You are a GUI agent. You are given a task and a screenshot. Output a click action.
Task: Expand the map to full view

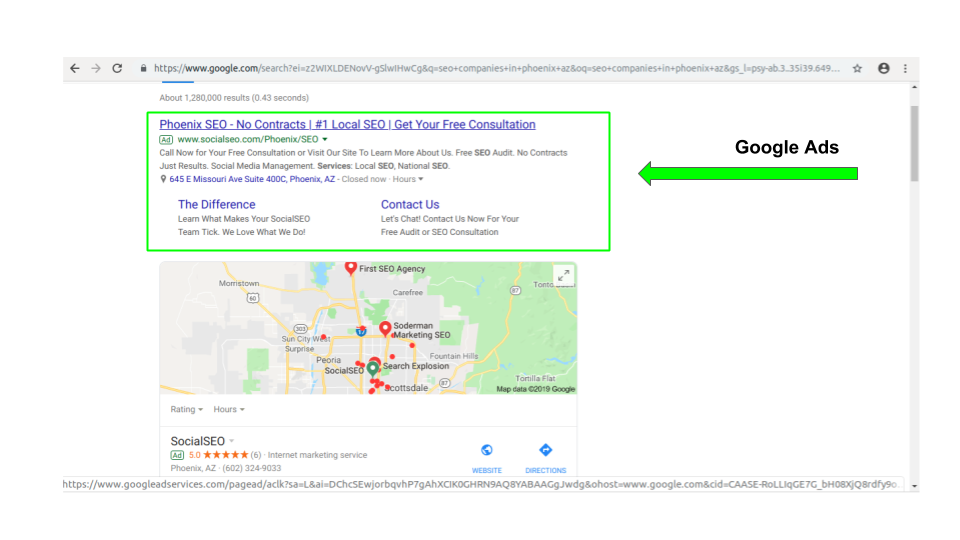(563, 276)
